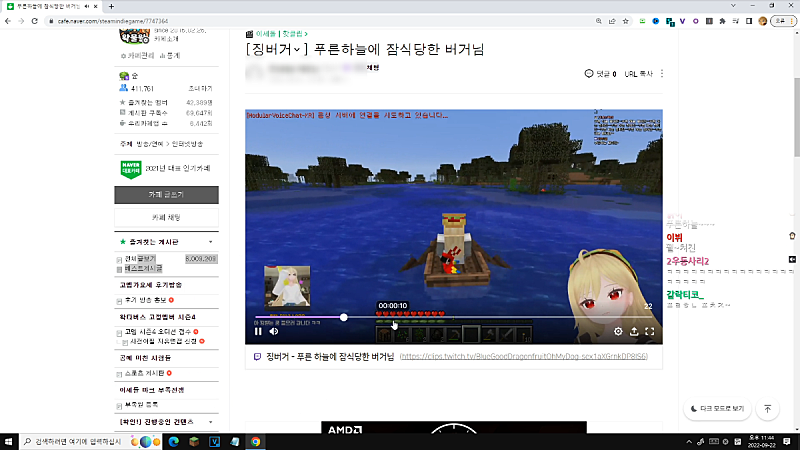Copy the post URL (URL 복사)
The width and height of the screenshot is (800, 450).
(638, 74)
